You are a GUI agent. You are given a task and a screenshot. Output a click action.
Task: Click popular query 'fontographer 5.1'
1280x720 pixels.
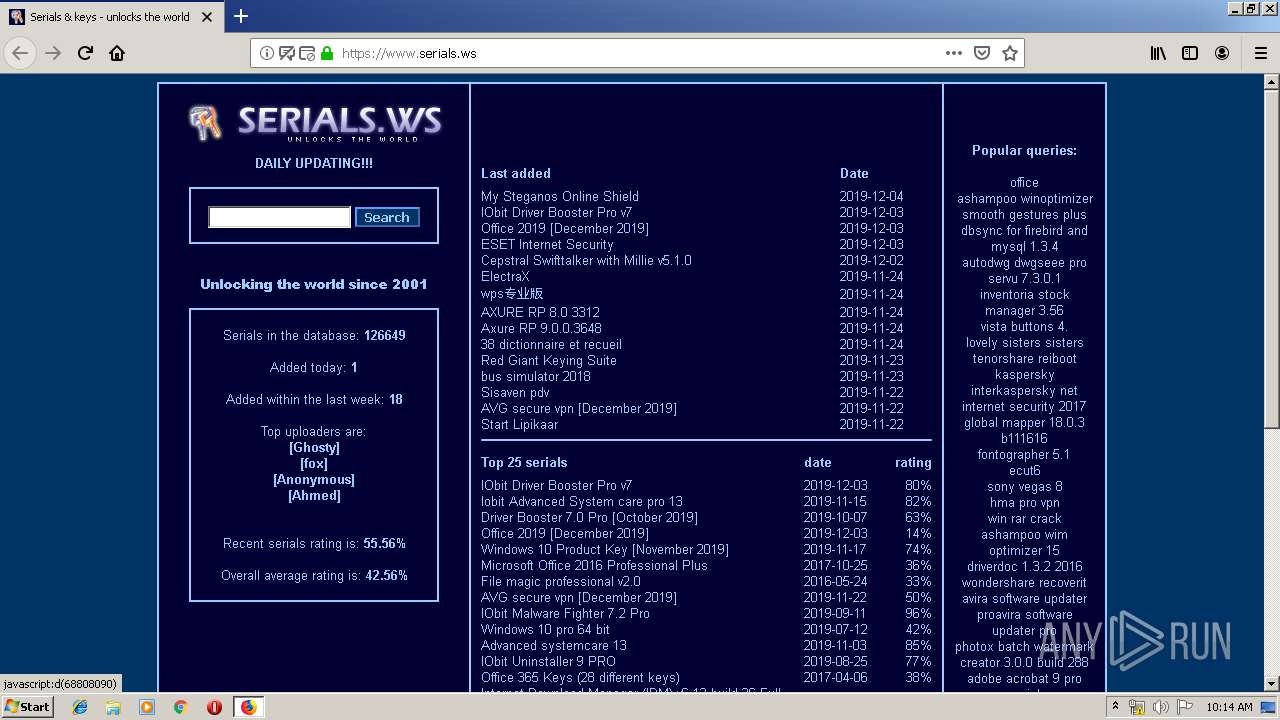[1024, 454]
